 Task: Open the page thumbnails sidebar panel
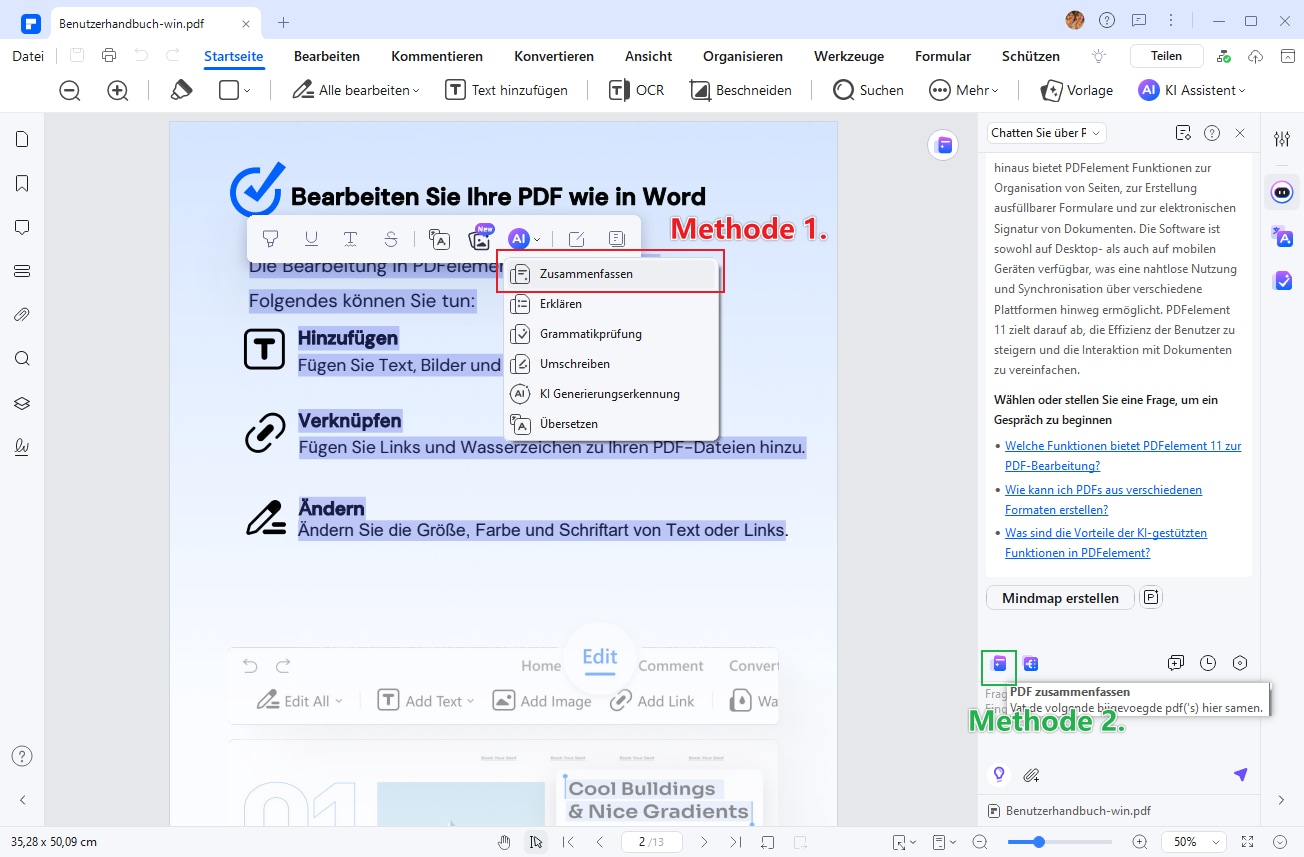(x=22, y=139)
